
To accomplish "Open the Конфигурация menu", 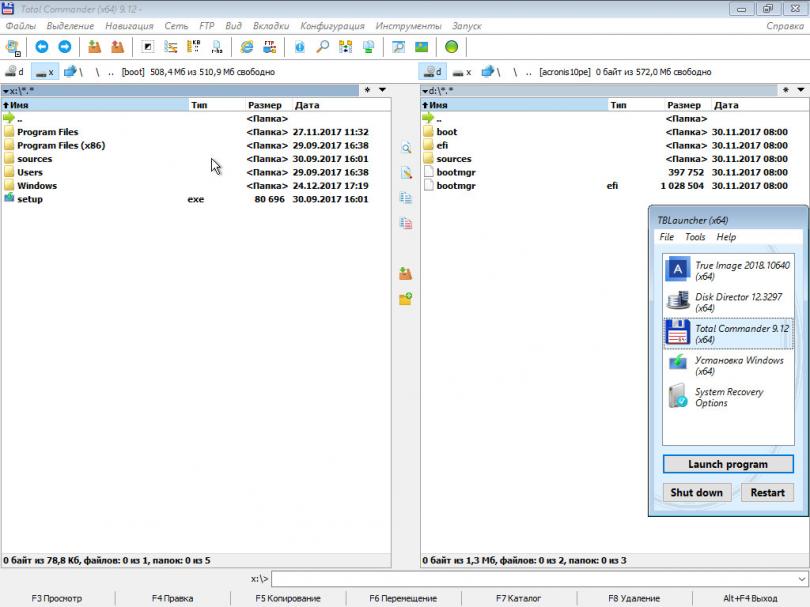I will (332, 26).
